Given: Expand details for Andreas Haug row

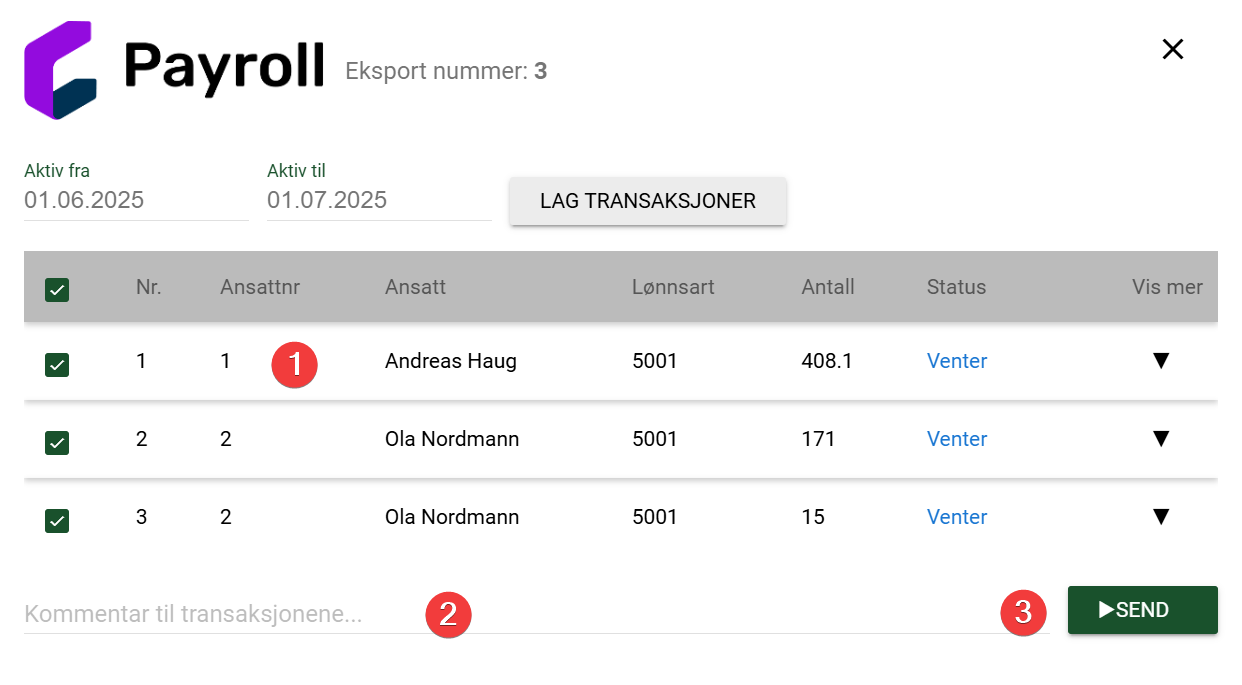Looking at the screenshot, I should point(1161,361).
